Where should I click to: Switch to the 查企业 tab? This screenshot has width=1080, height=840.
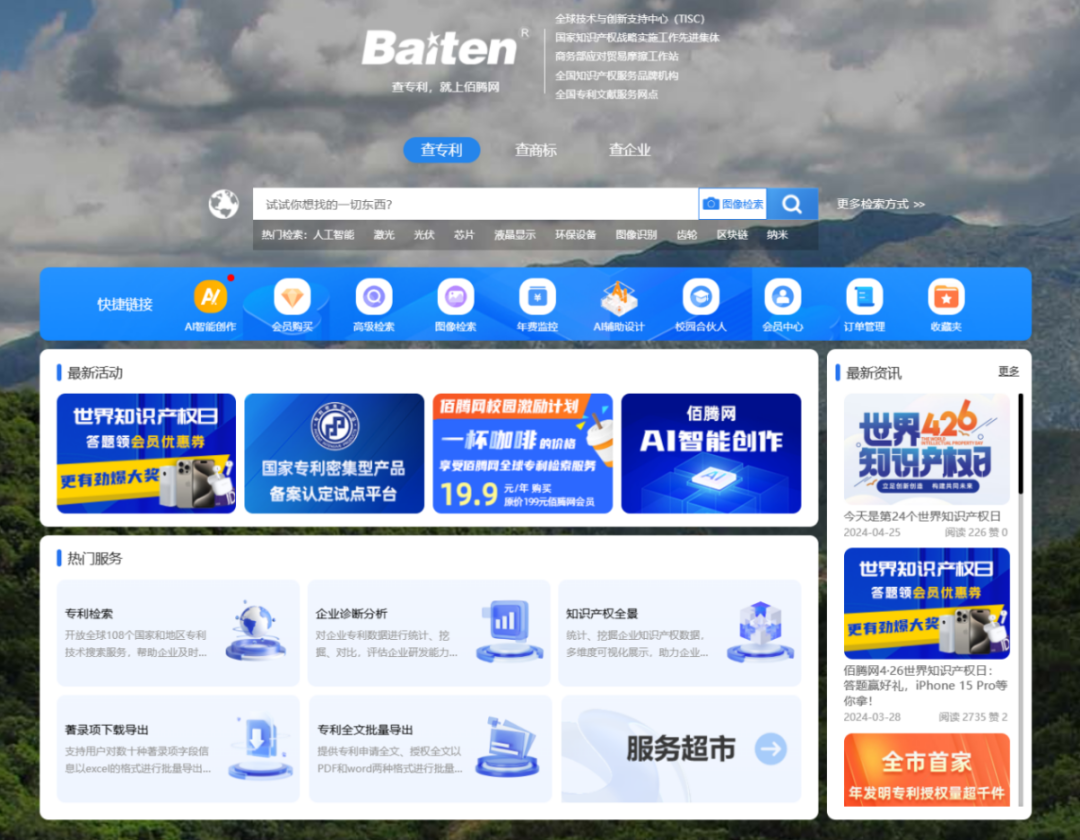[x=630, y=149]
